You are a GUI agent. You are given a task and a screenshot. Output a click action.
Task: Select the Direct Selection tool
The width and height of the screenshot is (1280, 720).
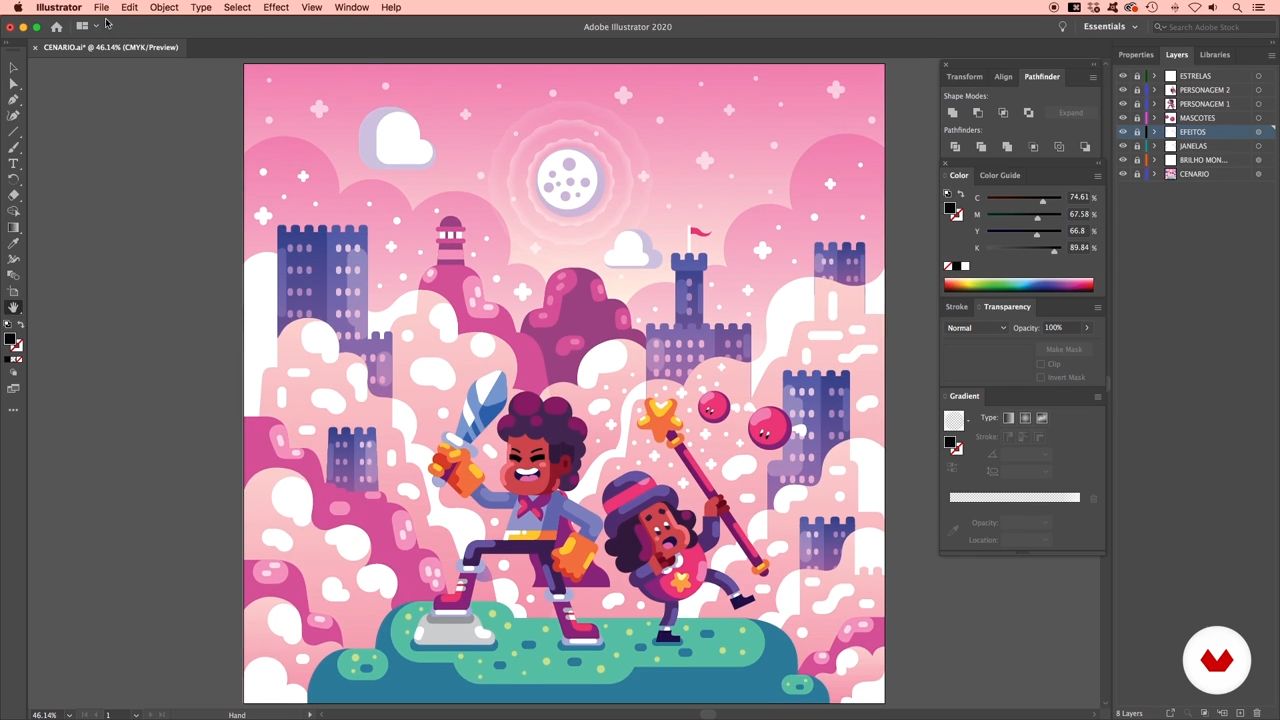point(13,84)
